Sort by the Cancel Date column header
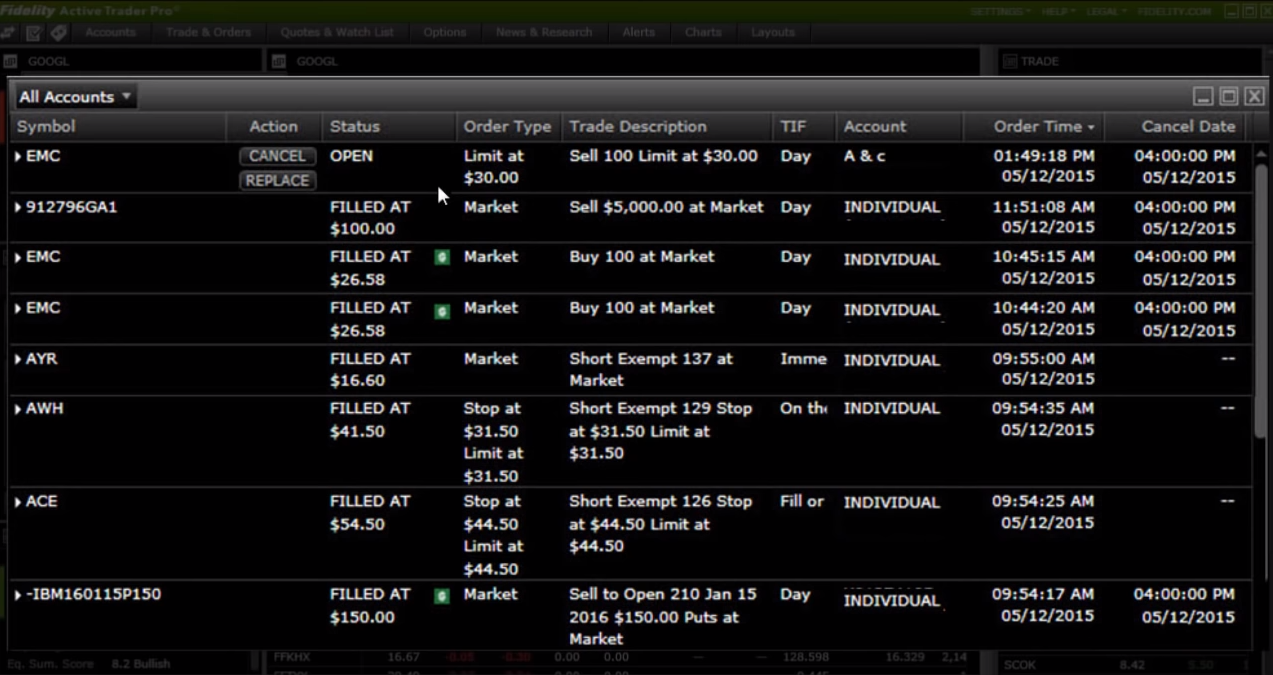This screenshot has width=1273, height=675. [x=1176, y=127]
